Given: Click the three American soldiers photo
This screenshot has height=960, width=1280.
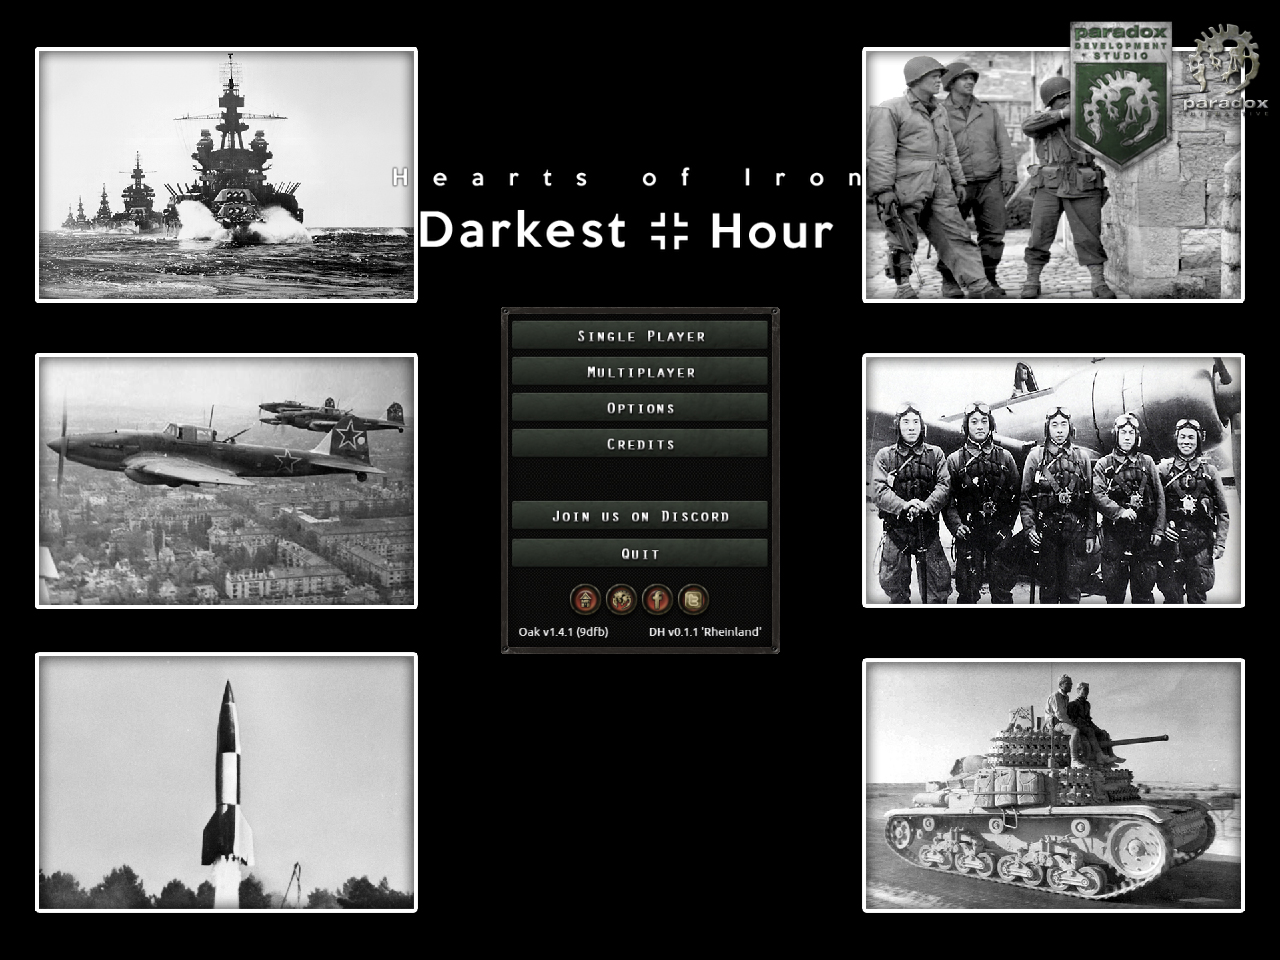Looking at the screenshot, I should [x=1053, y=175].
